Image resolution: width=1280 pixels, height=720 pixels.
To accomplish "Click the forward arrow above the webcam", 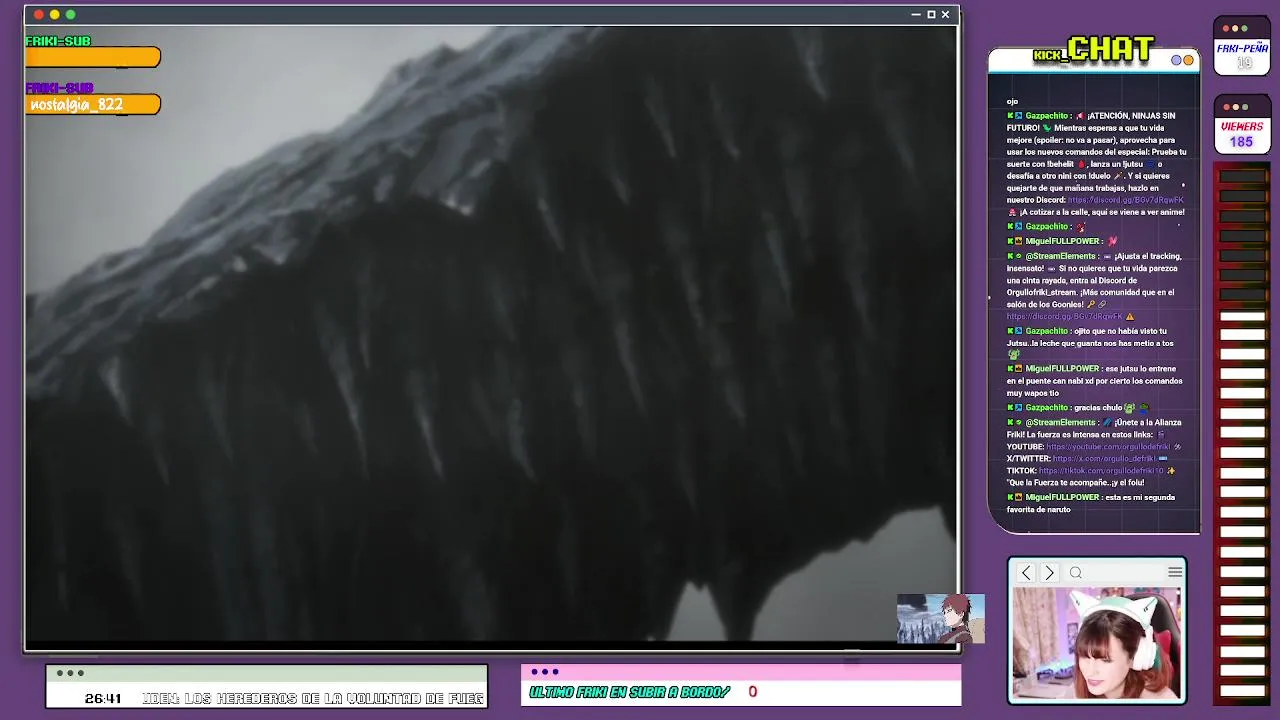I will pyautogui.click(x=1049, y=572).
